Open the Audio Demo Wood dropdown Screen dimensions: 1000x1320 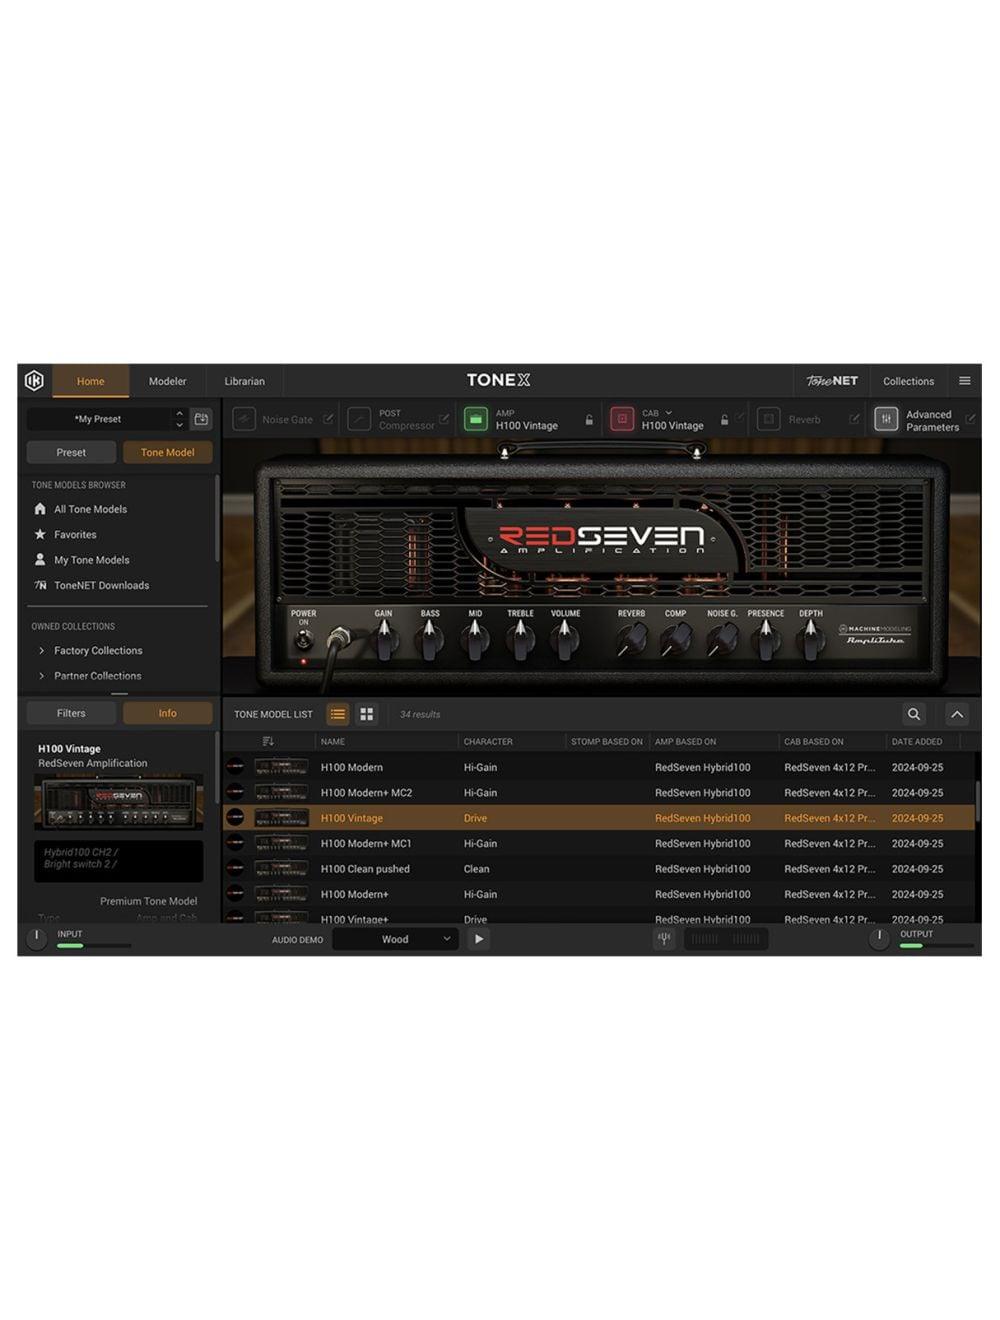click(x=395, y=939)
